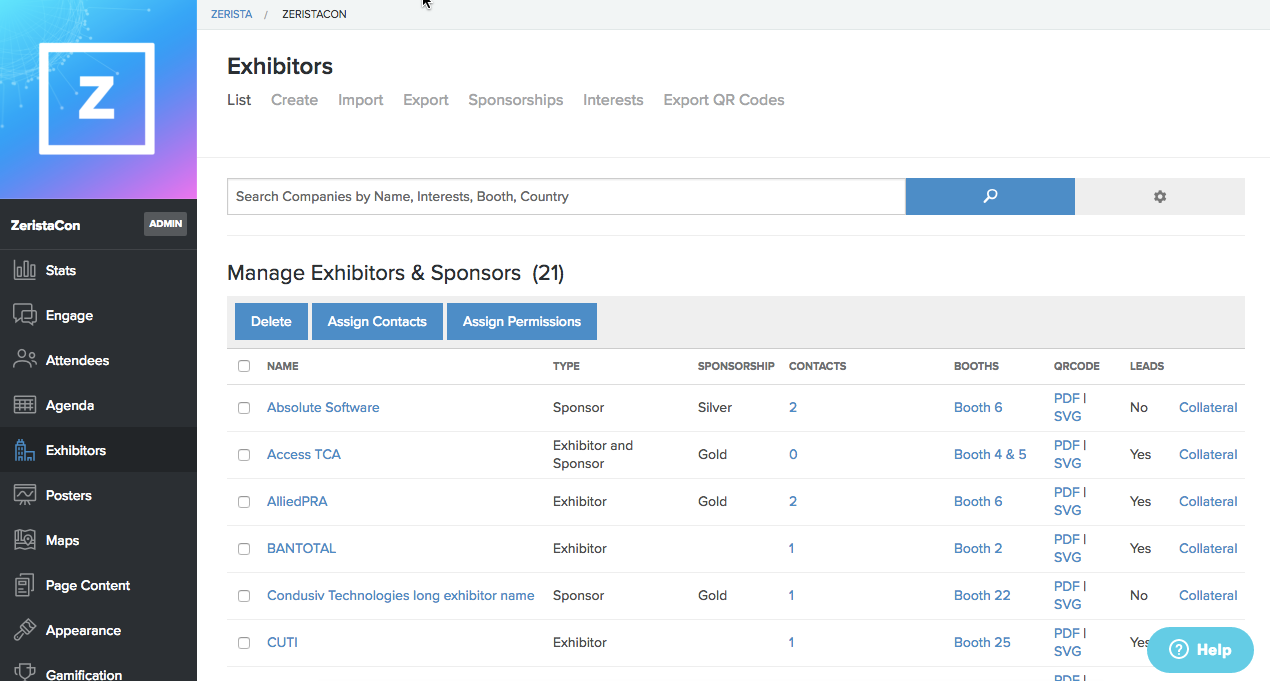Check the Condusiv Technologies row checkbox
Screen dimensions: 1270x681
[244, 596]
